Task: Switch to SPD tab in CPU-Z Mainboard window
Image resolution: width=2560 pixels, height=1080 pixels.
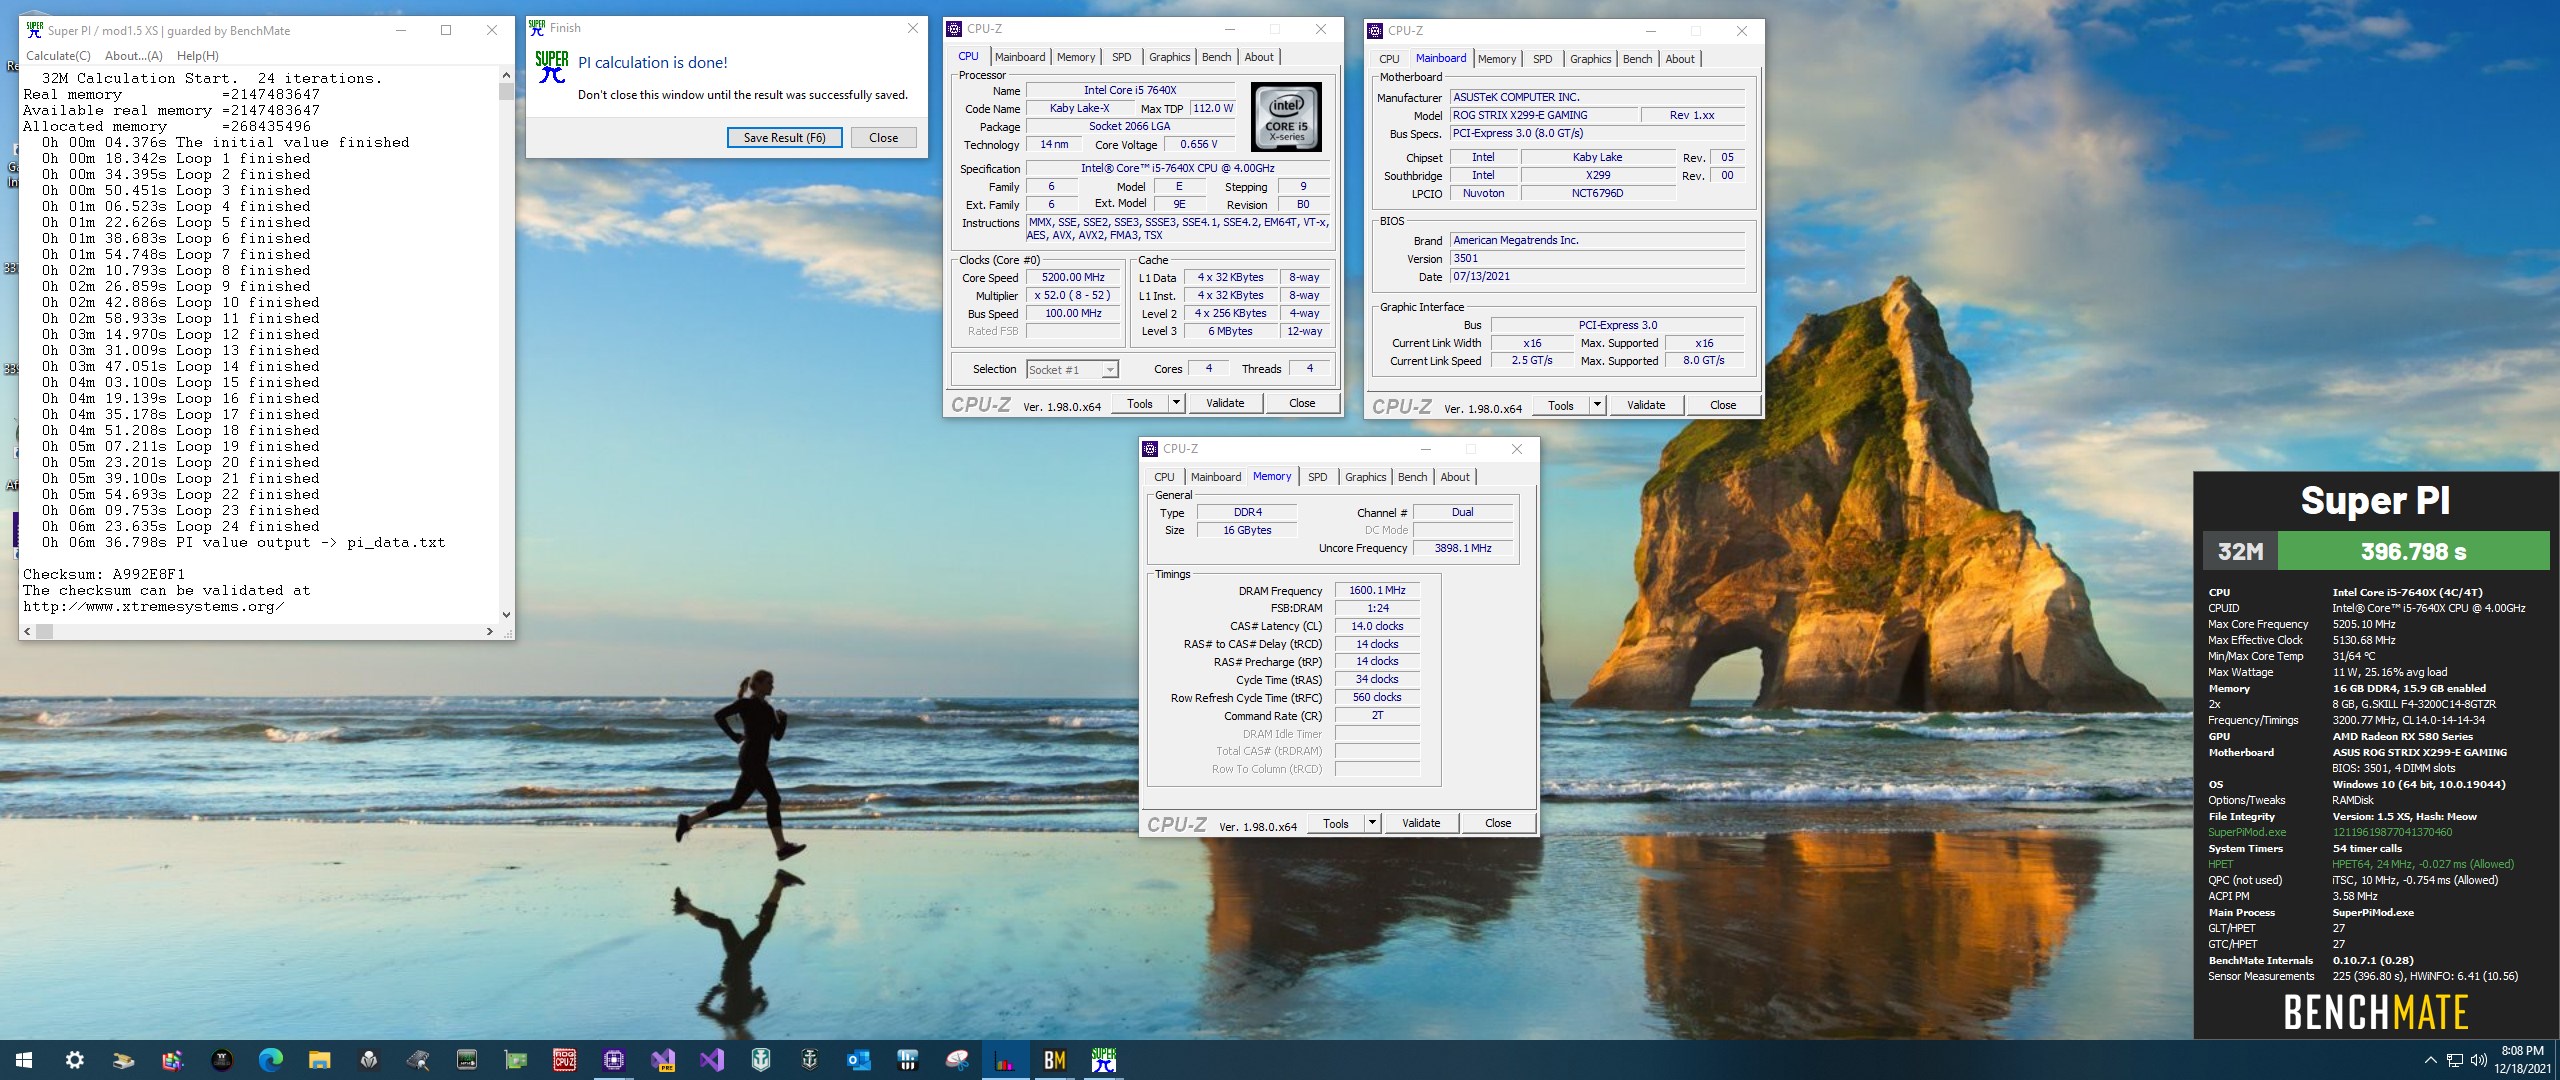Action: coord(1543,59)
